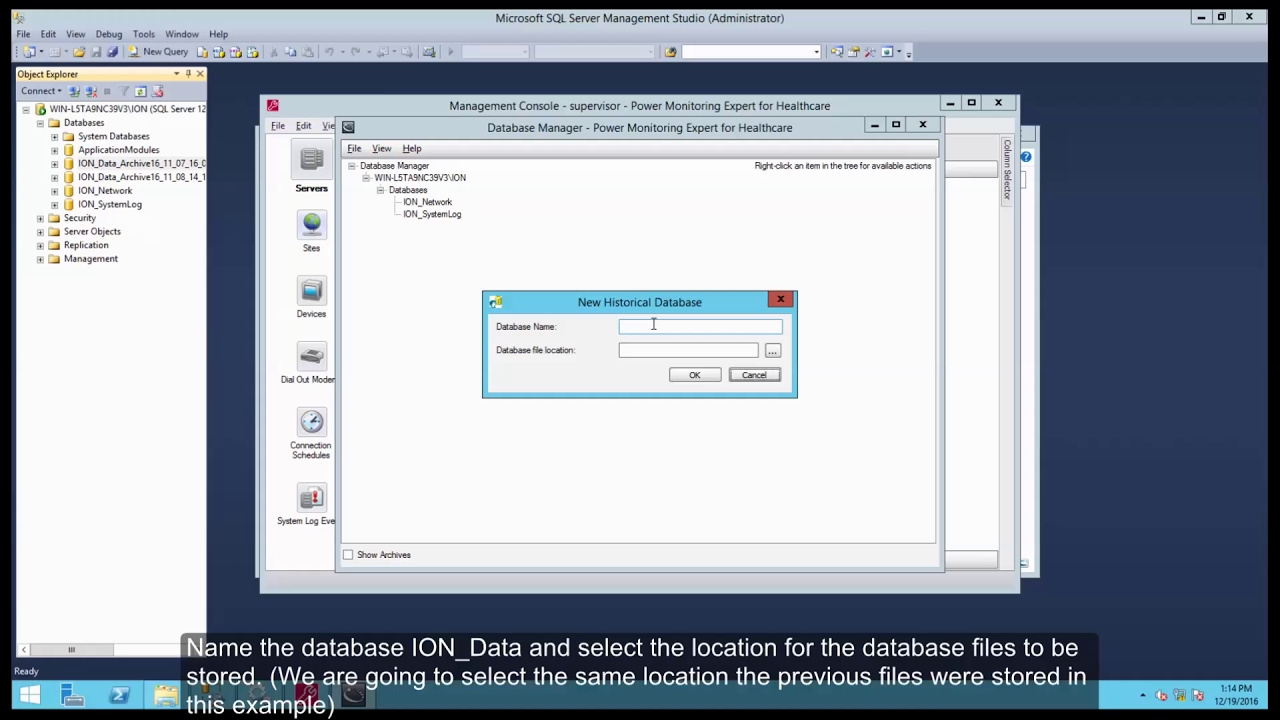Open the Debug menu in SSMS

pos(109,34)
